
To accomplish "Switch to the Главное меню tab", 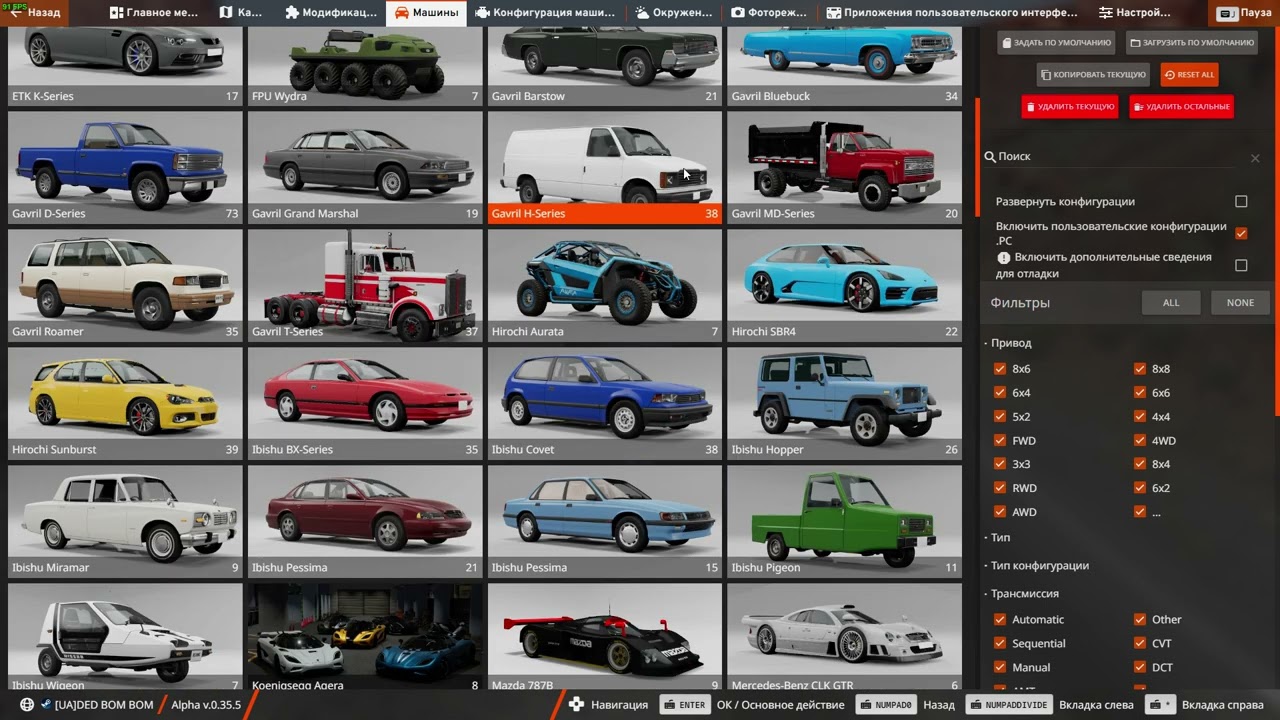I will 153,13.
